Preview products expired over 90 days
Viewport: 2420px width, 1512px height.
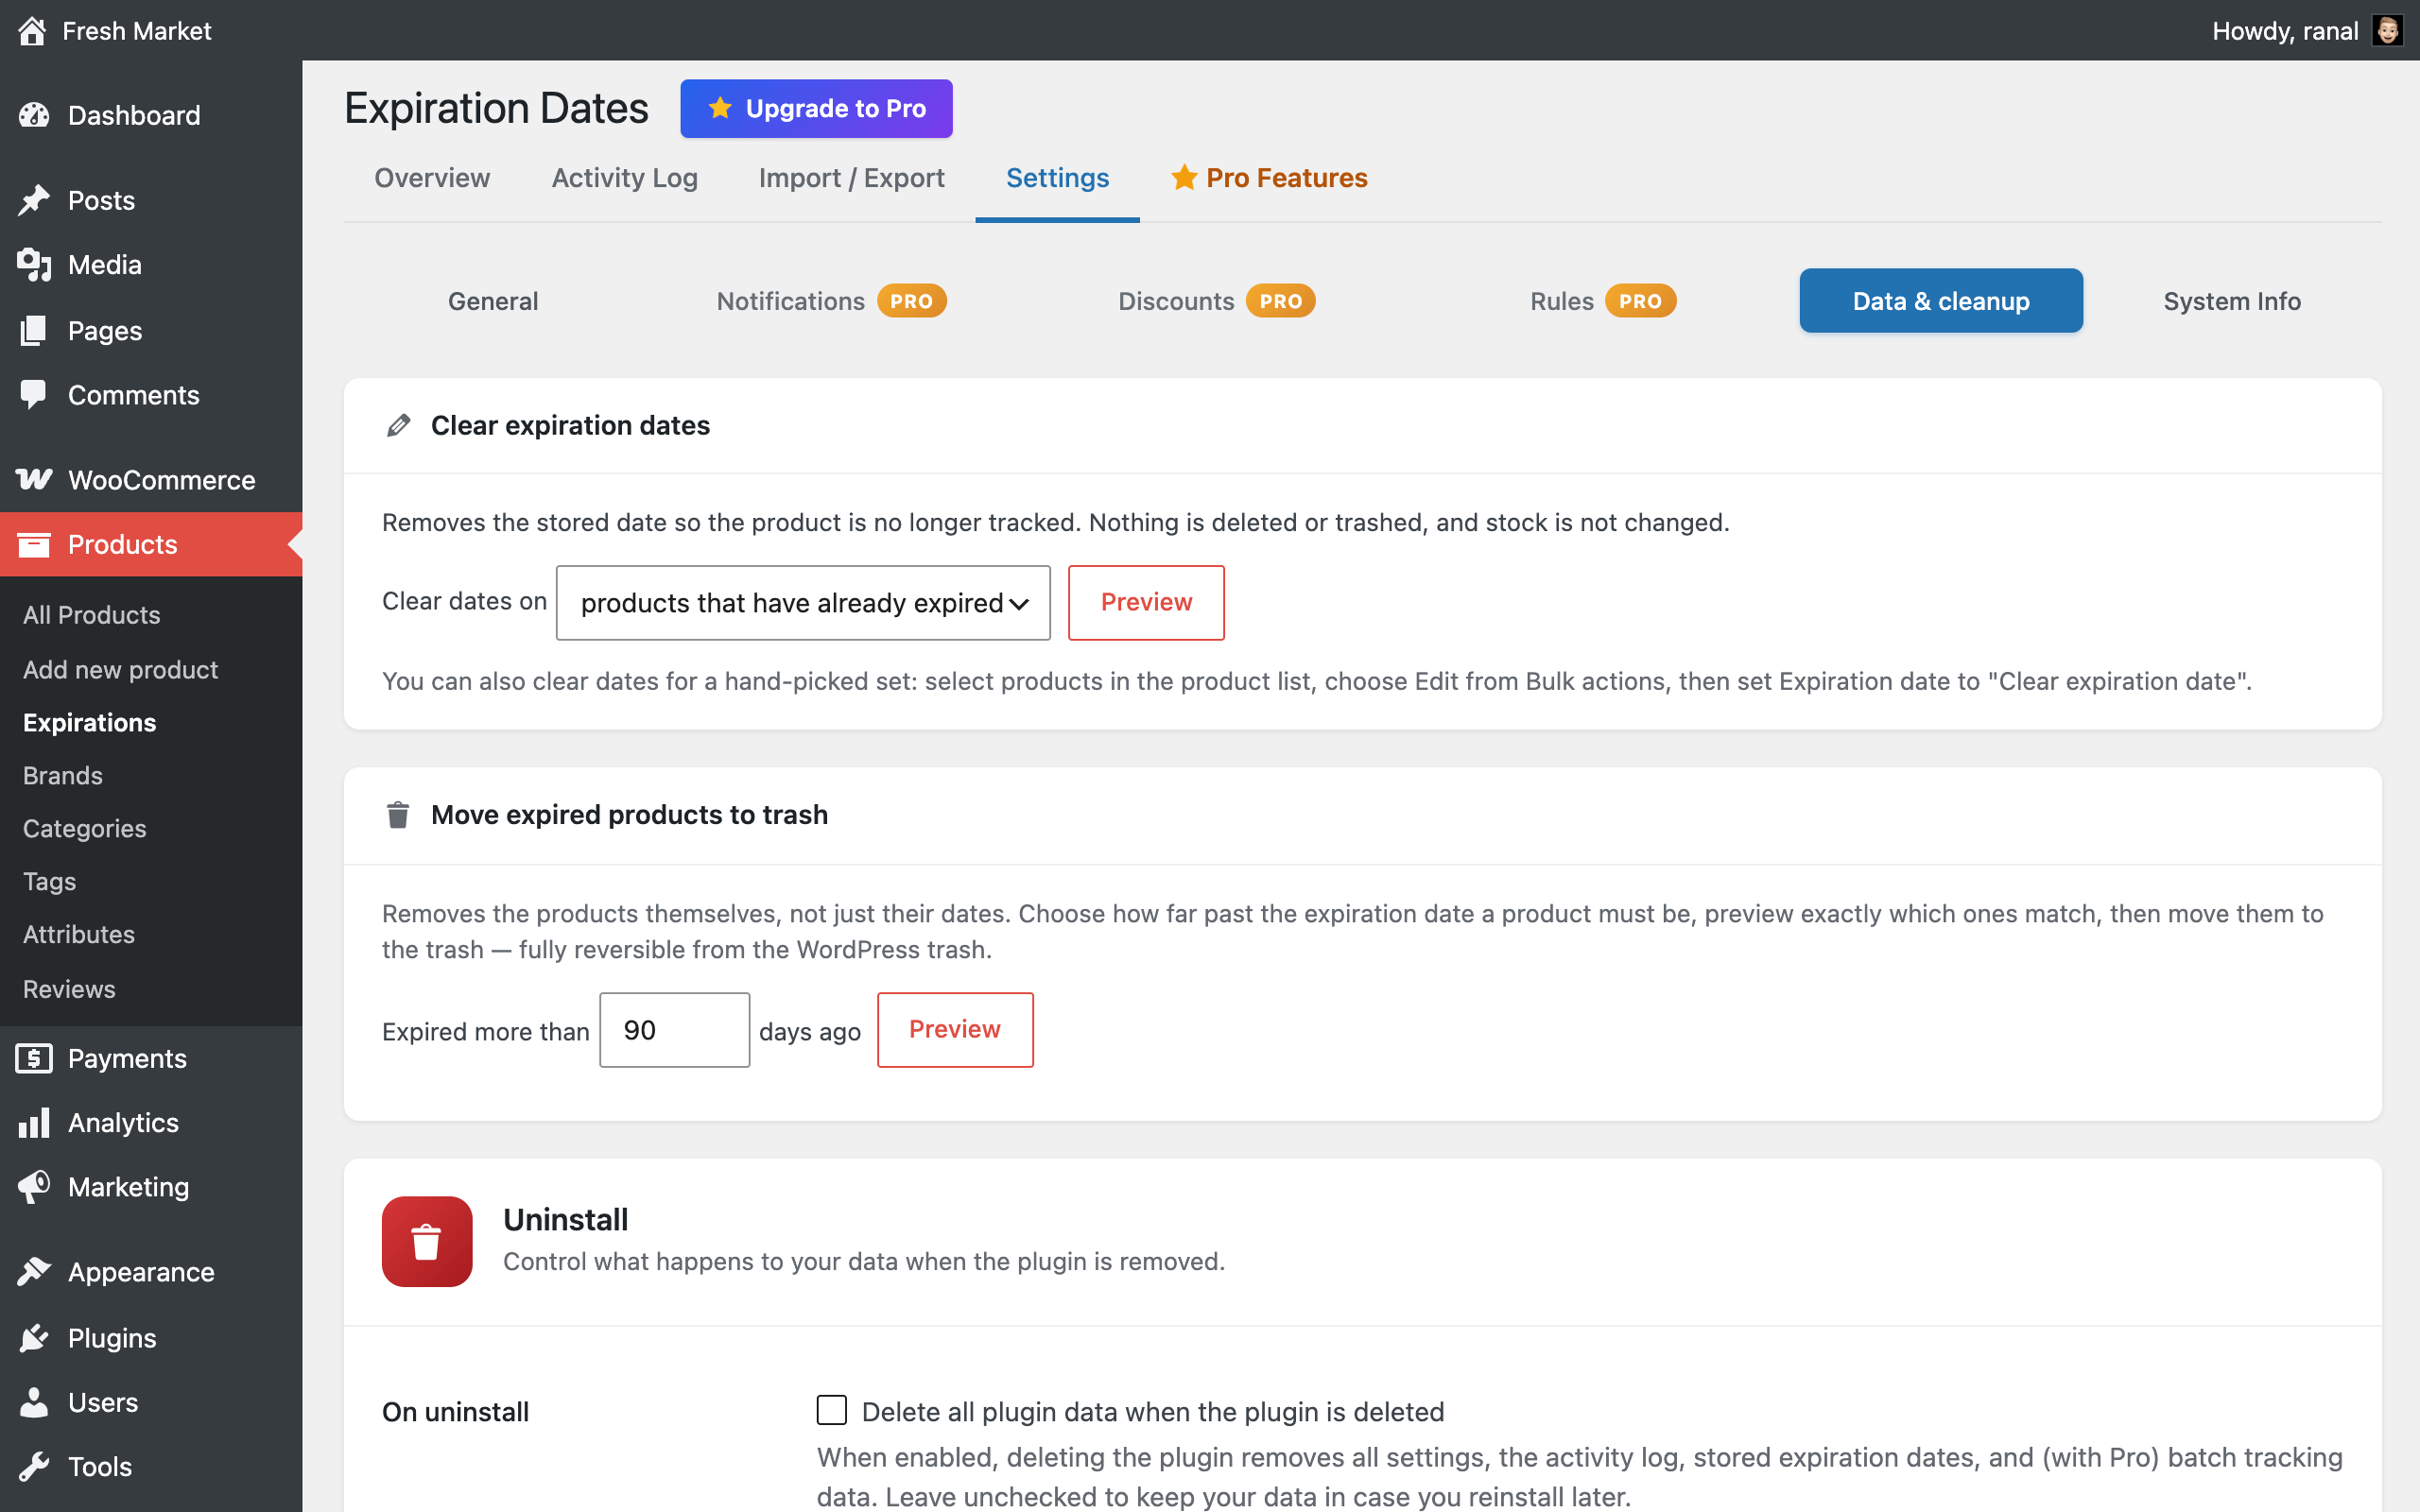tap(955, 1030)
